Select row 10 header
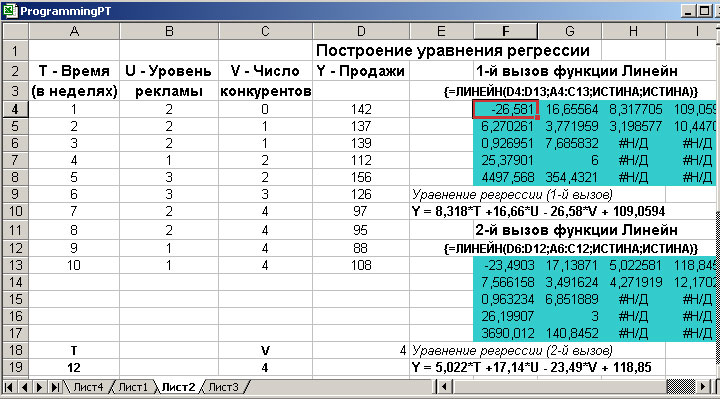This screenshot has height=399, width=720. 15,211
